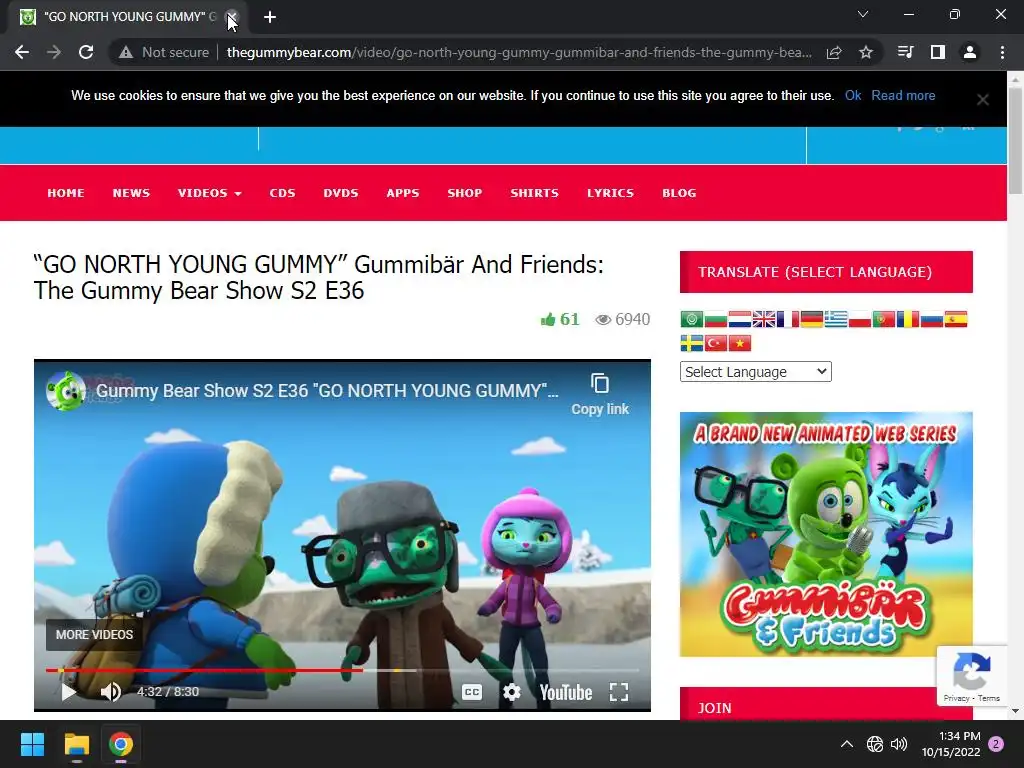The image size is (1024, 768).
Task: Open Chrome three-dot menu
Action: click(1002, 52)
